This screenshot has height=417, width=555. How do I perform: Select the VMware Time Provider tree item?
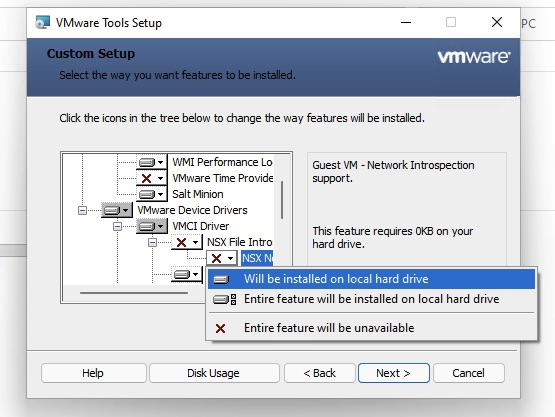(223, 178)
